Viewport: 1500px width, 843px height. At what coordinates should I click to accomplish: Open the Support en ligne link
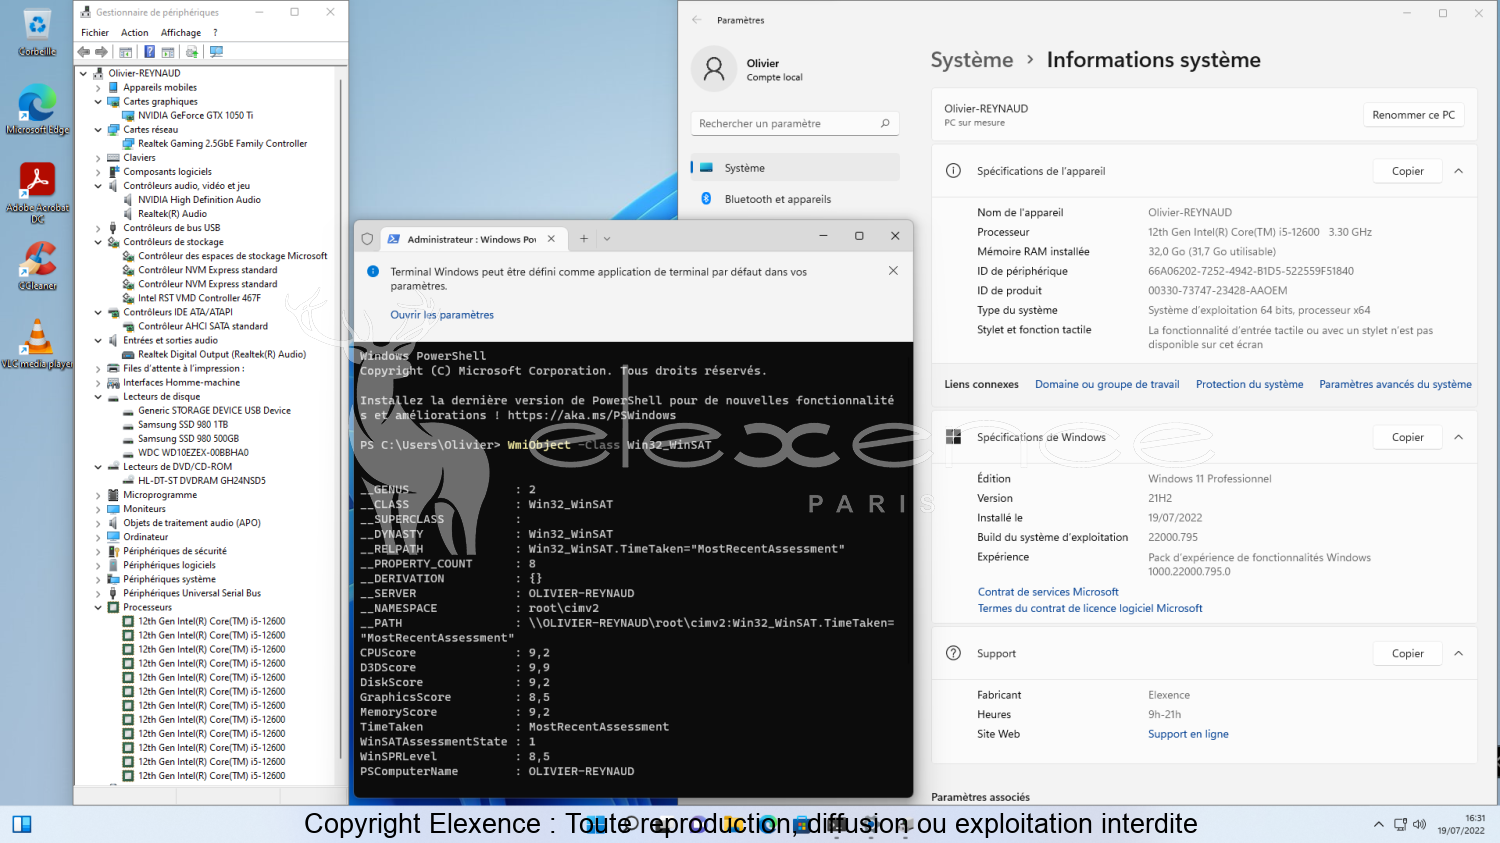[x=1188, y=734]
